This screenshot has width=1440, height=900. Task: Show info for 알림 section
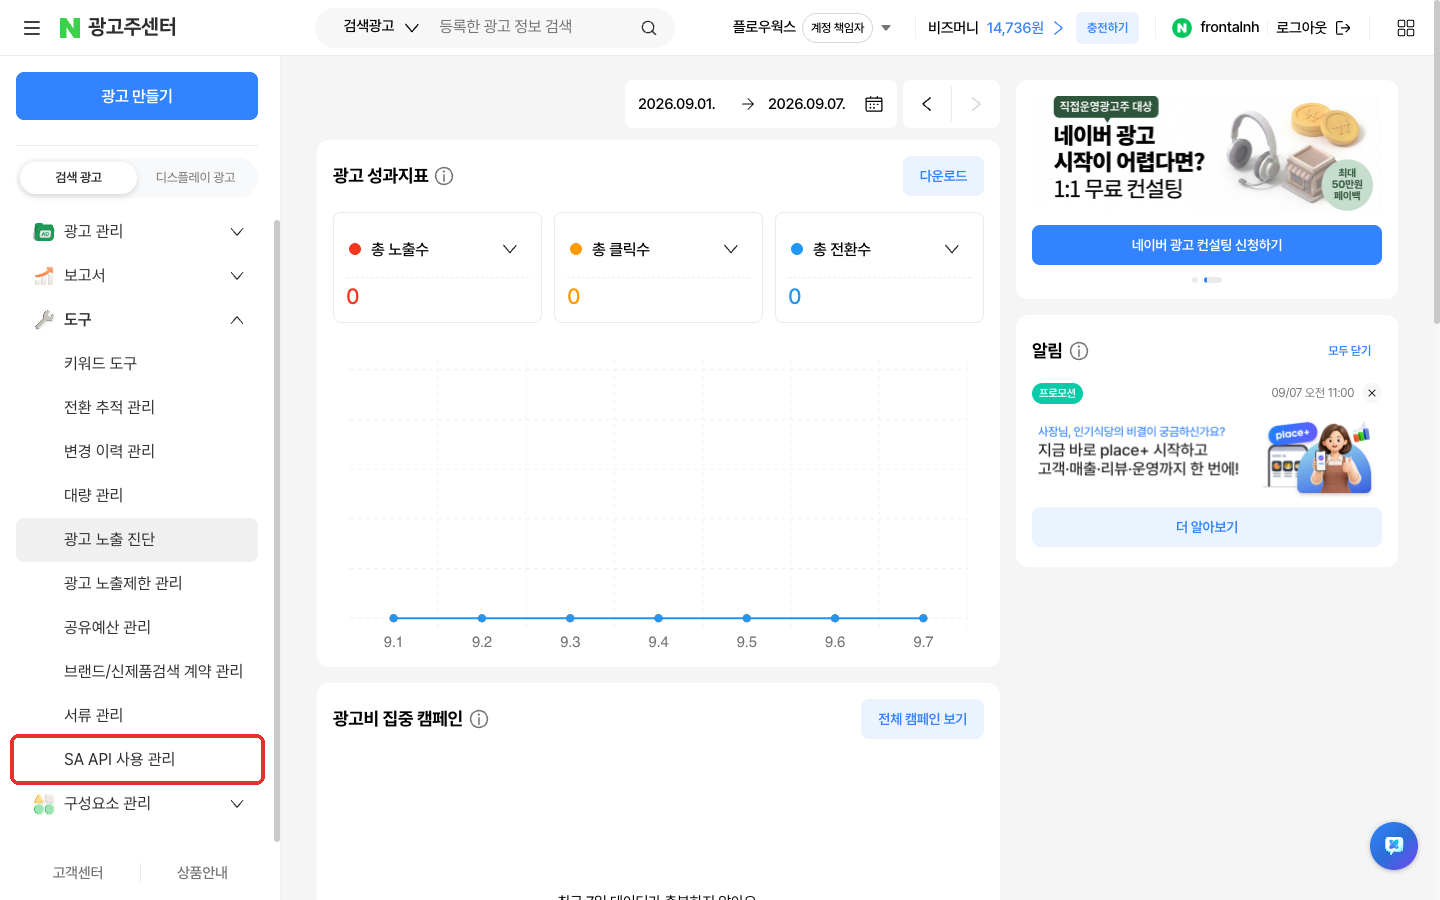coord(1079,351)
